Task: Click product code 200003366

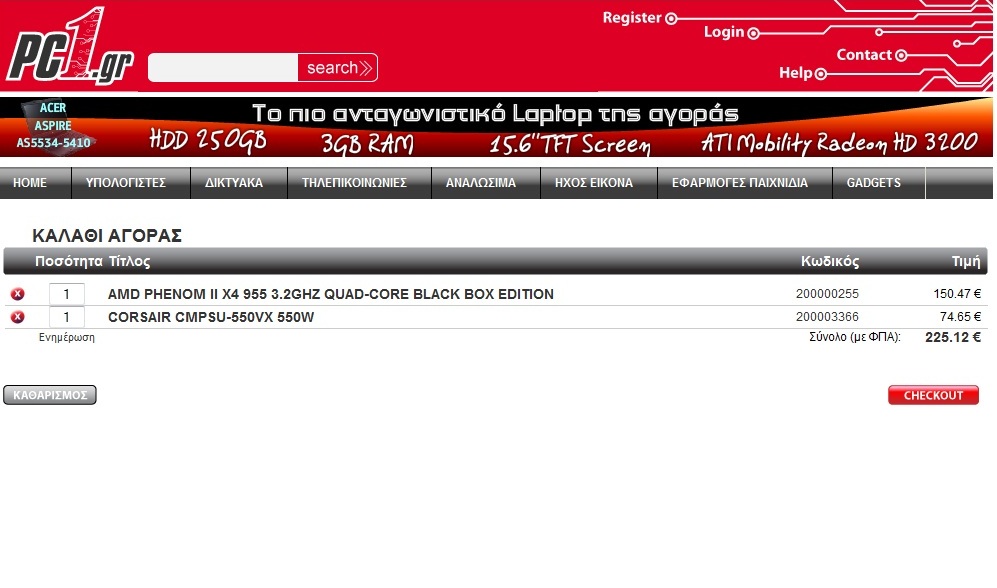Action: (x=827, y=317)
